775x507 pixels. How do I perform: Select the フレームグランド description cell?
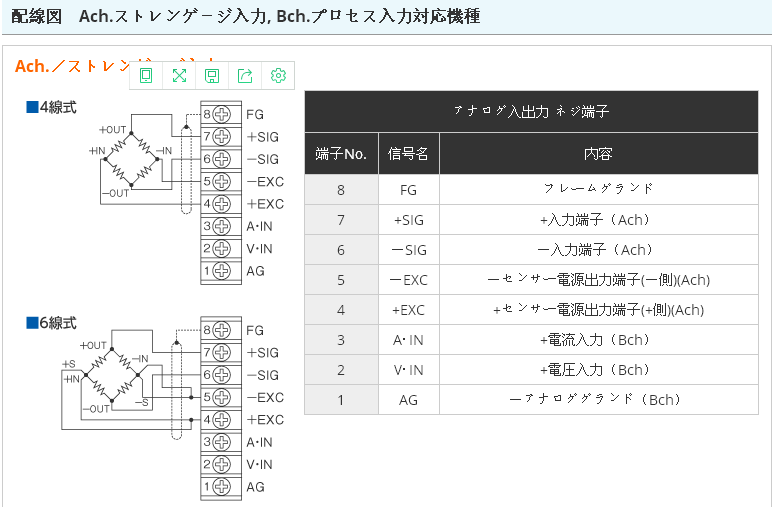click(x=598, y=189)
